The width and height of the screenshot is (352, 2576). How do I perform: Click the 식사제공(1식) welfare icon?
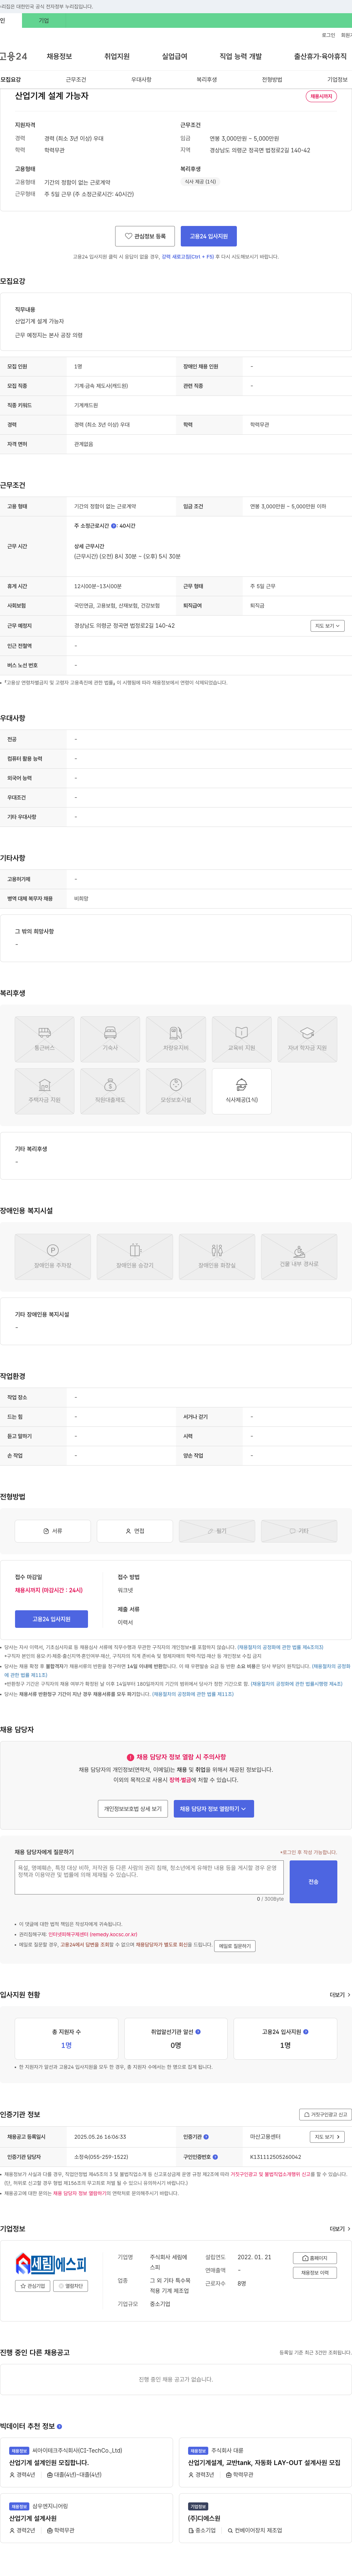pyautogui.click(x=241, y=1091)
